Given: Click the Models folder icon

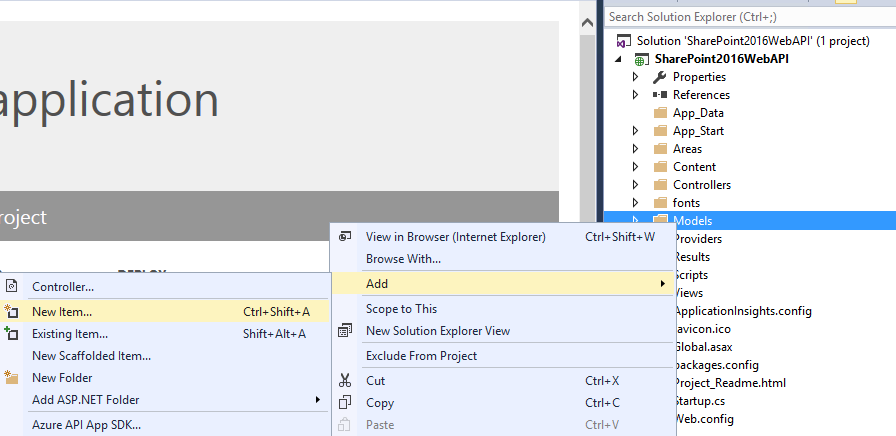Looking at the screenshot, I should click(x=660, y=221).
